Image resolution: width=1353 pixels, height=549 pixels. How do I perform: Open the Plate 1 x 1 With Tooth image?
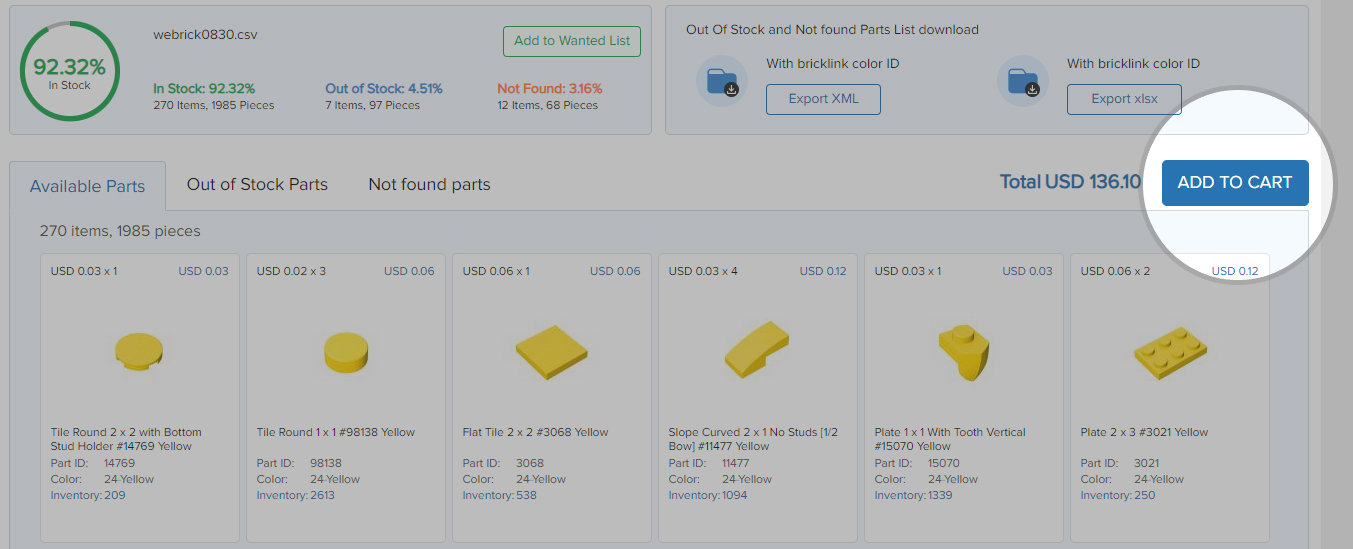click(x=963, y=352)
